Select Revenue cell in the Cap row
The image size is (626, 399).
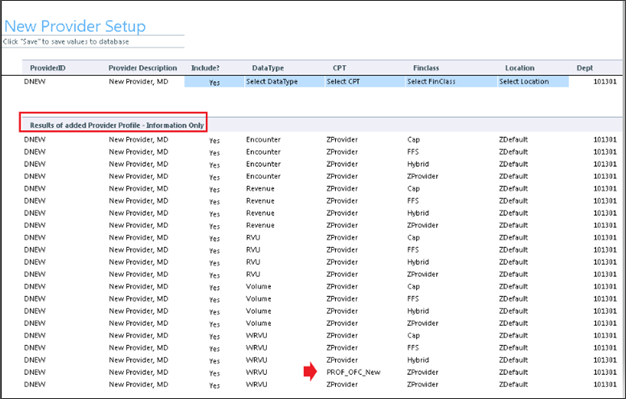coord(260,189)
